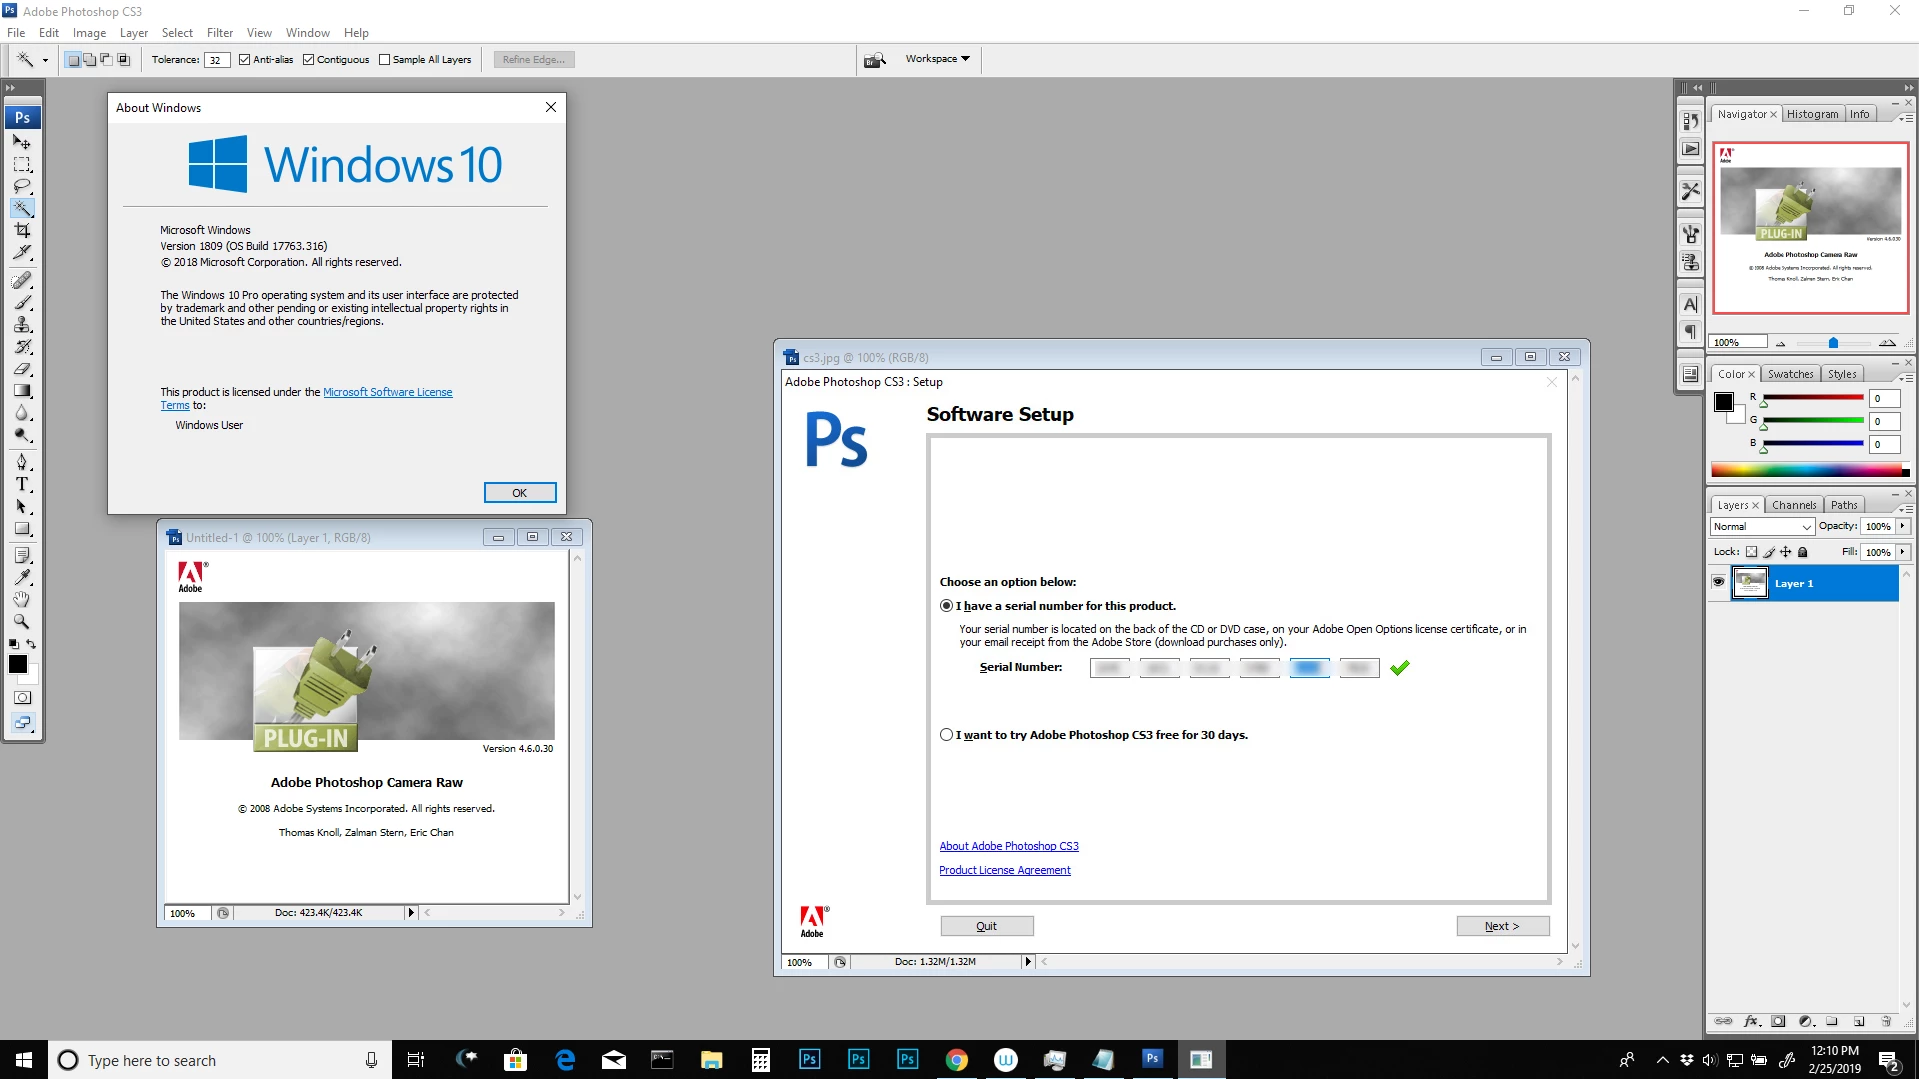This screenshot has height=1079, width=1919.
Task: Open About Adobe Photoshop CS3 link
Action: pyautogui.click(x=1009, y=846)
